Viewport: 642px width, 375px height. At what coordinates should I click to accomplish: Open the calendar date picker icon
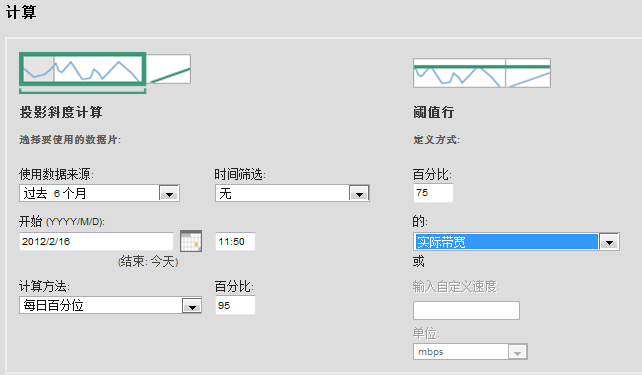pos(191,241)
